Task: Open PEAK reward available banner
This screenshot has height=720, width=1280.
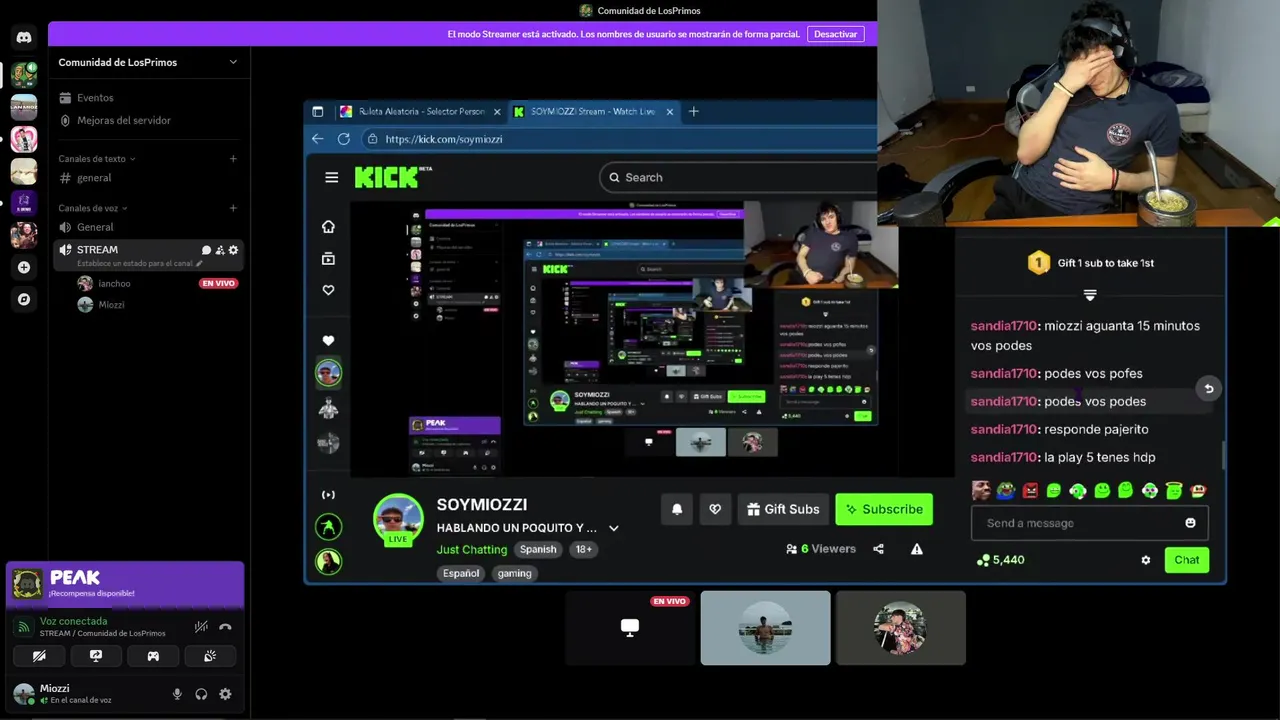Action: point(125,585)
